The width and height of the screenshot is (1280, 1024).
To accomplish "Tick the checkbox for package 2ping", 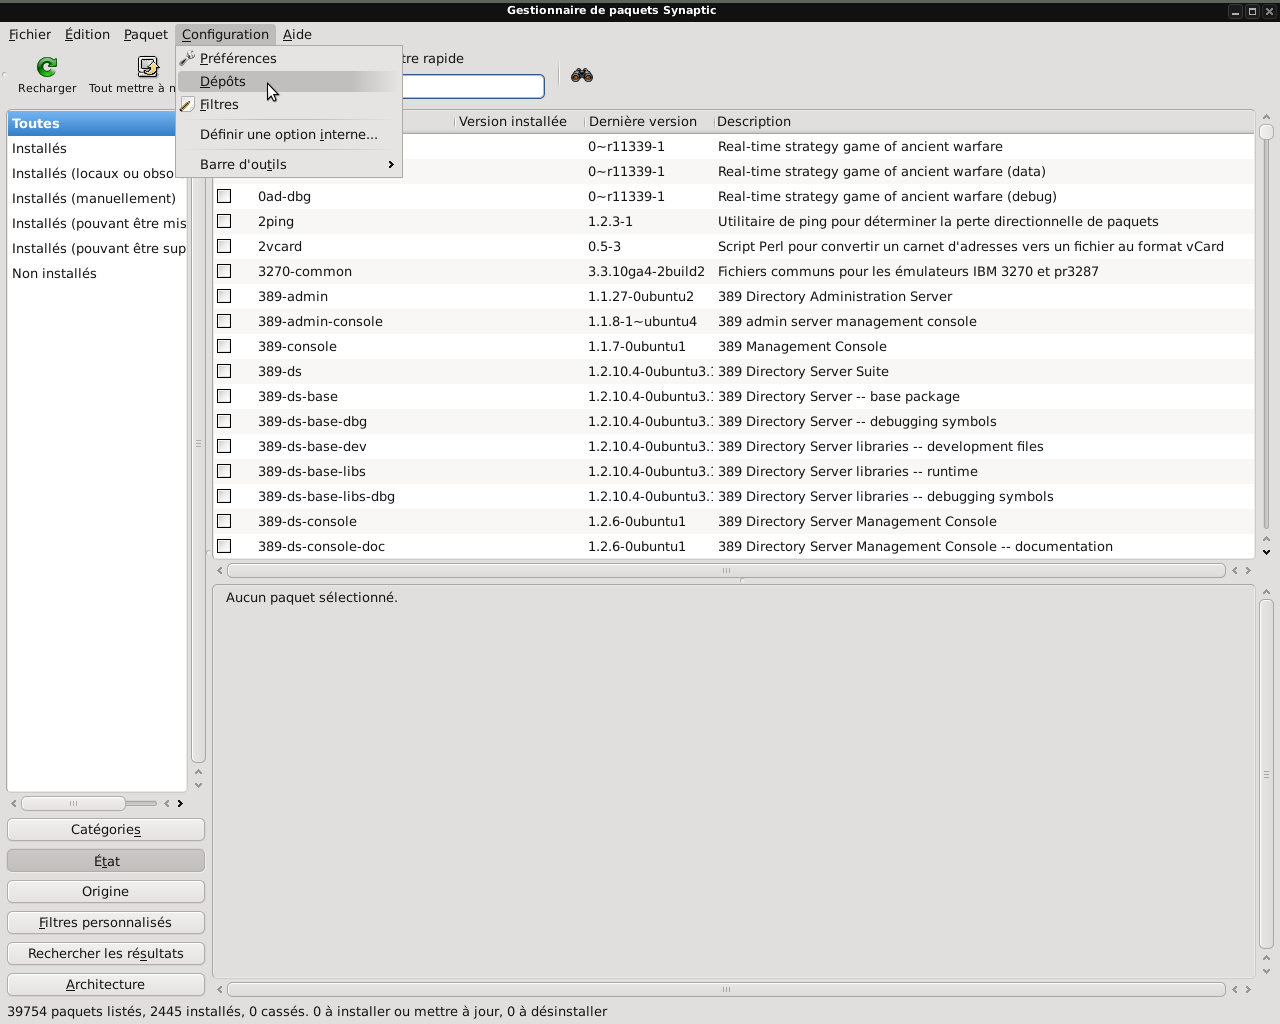I will [x=224, y=221].
